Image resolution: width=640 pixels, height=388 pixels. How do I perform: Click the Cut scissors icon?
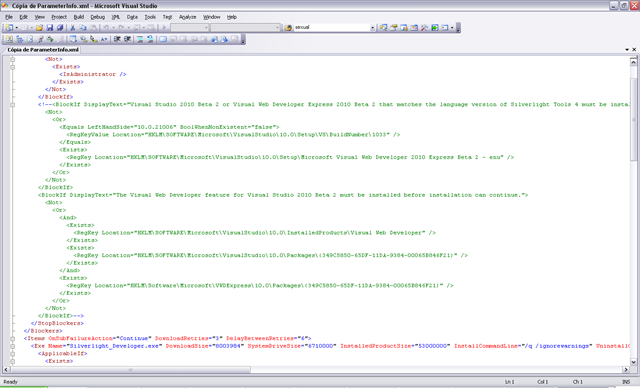point(73,27)
